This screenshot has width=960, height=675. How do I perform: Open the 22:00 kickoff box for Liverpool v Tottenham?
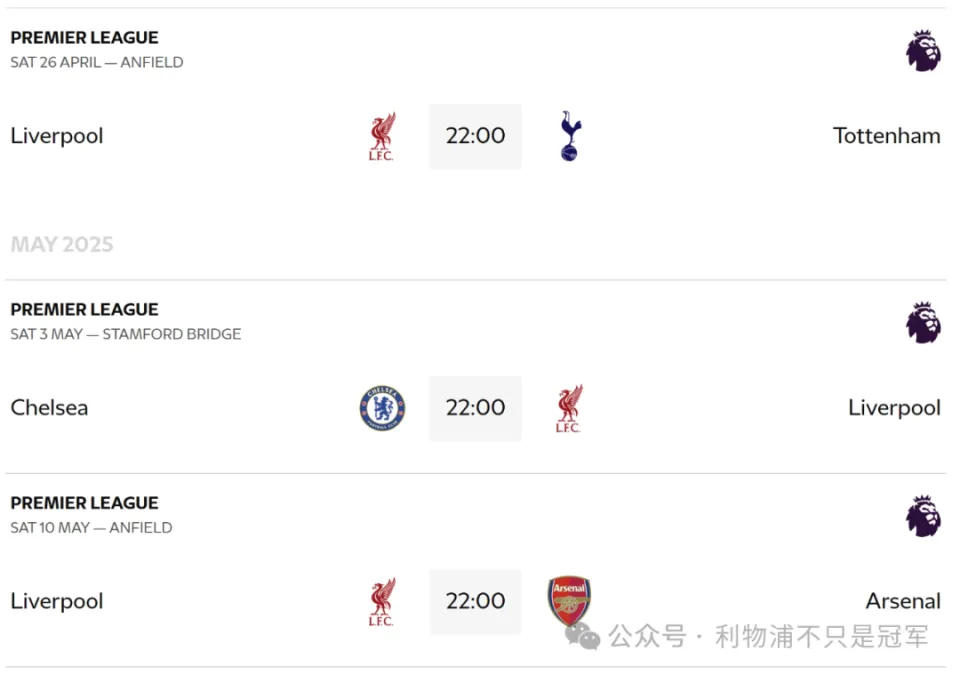[x=476, y=137]
